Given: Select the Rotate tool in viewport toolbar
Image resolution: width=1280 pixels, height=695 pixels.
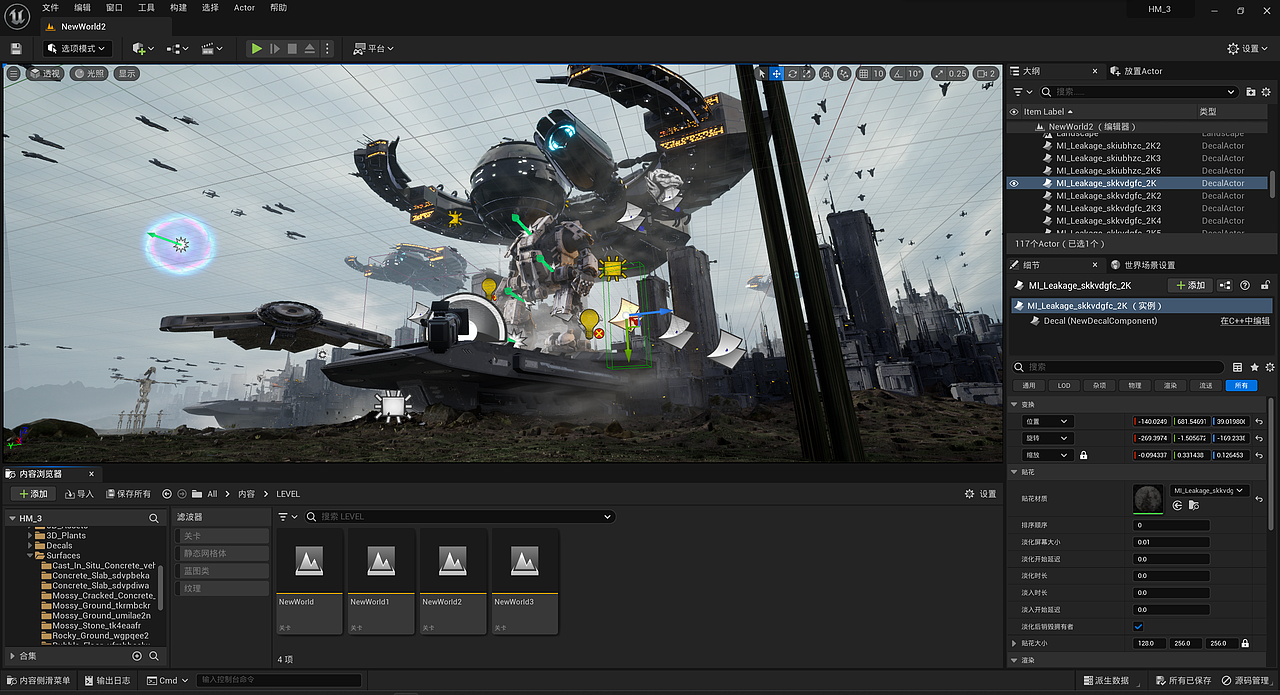Looking at the screenshot, I should coord(792,73).
